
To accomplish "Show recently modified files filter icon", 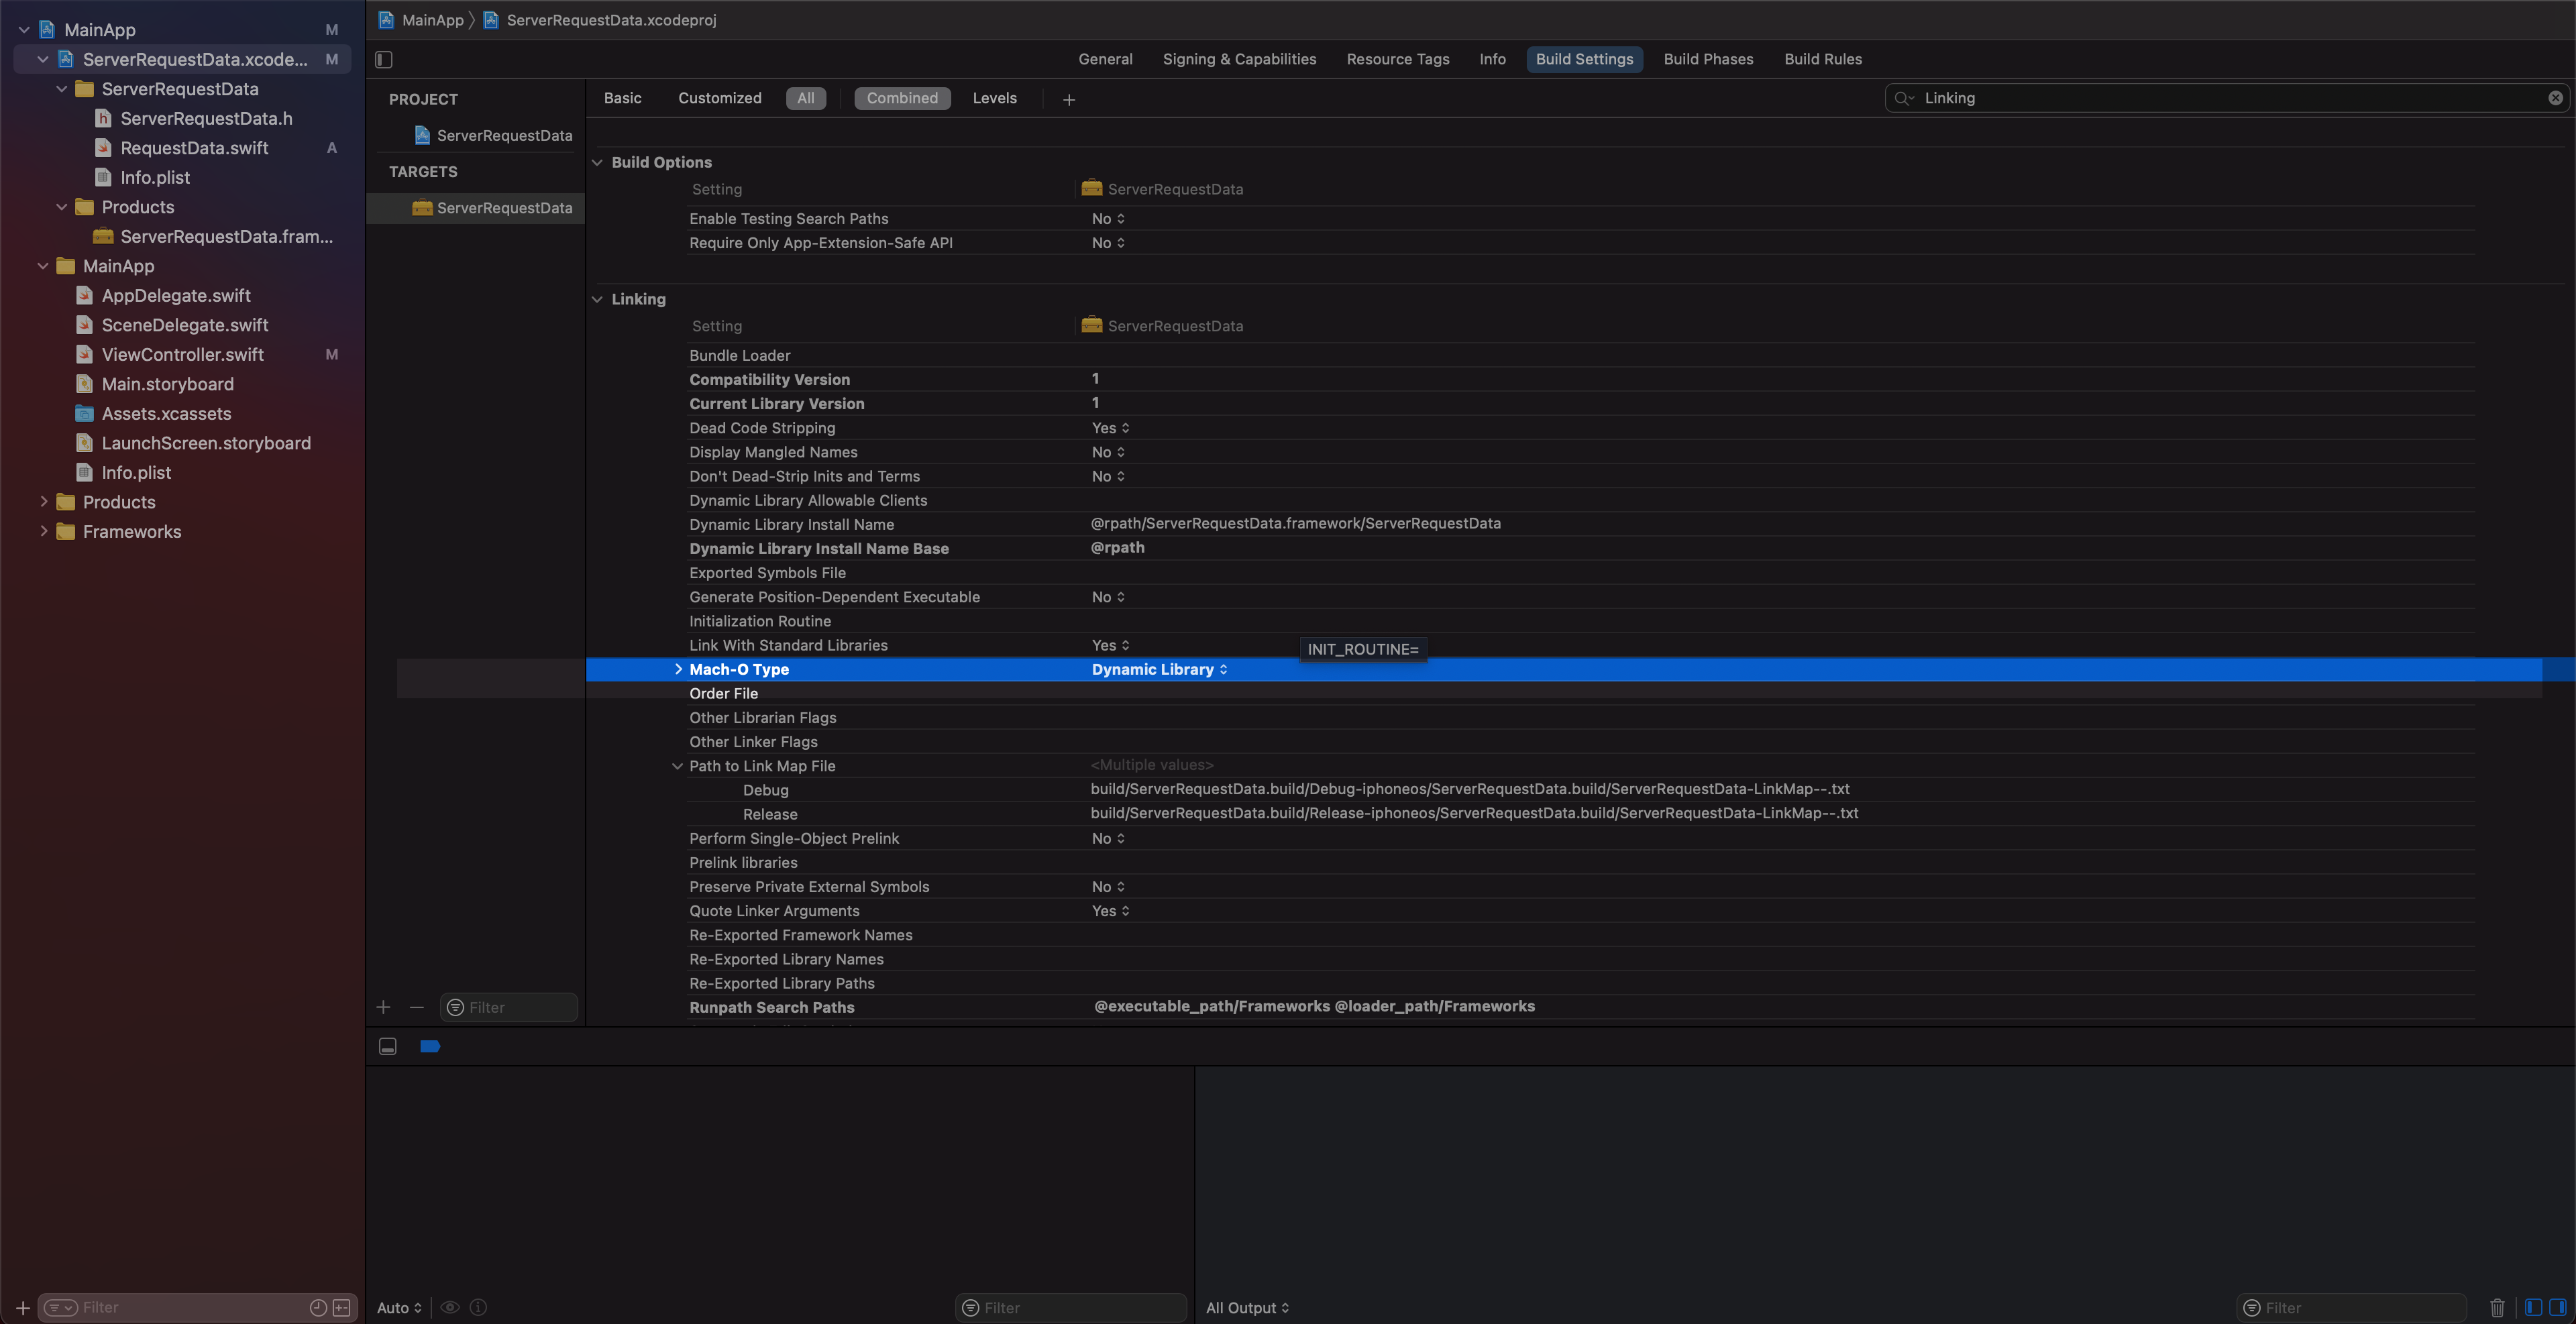I will pos(318,1307).
